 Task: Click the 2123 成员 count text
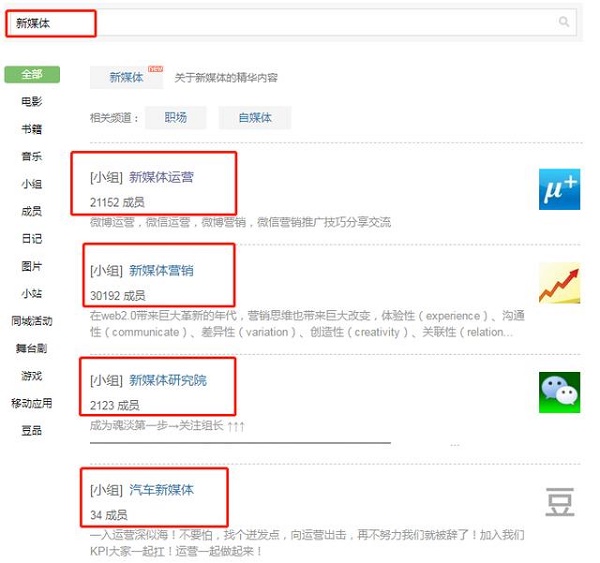(115, 405)
